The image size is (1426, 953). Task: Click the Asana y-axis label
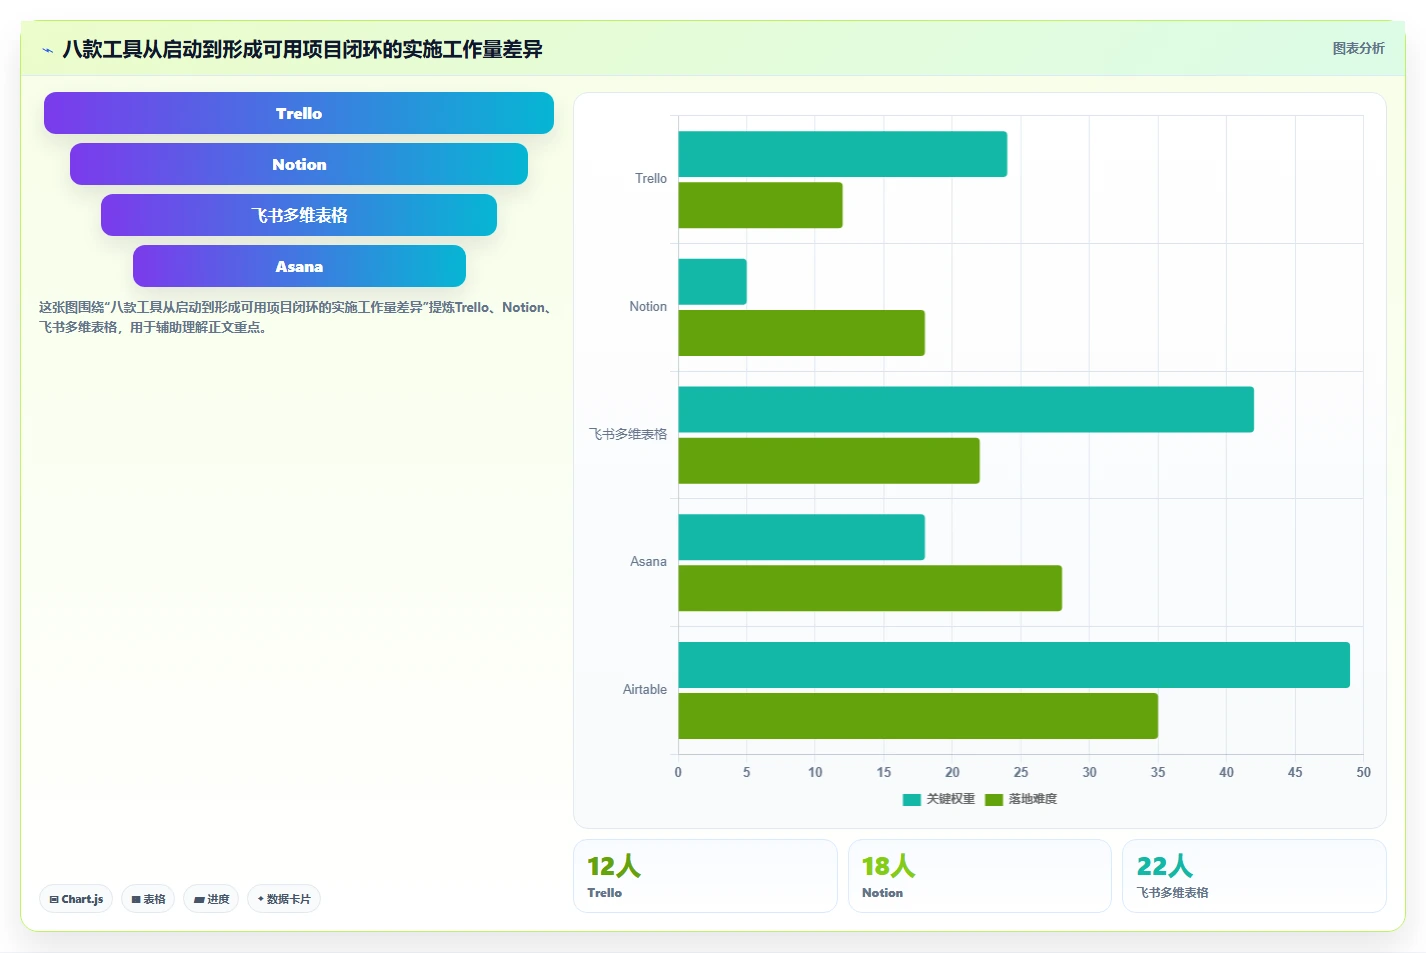pyautogui.click(x=648, y=562)
